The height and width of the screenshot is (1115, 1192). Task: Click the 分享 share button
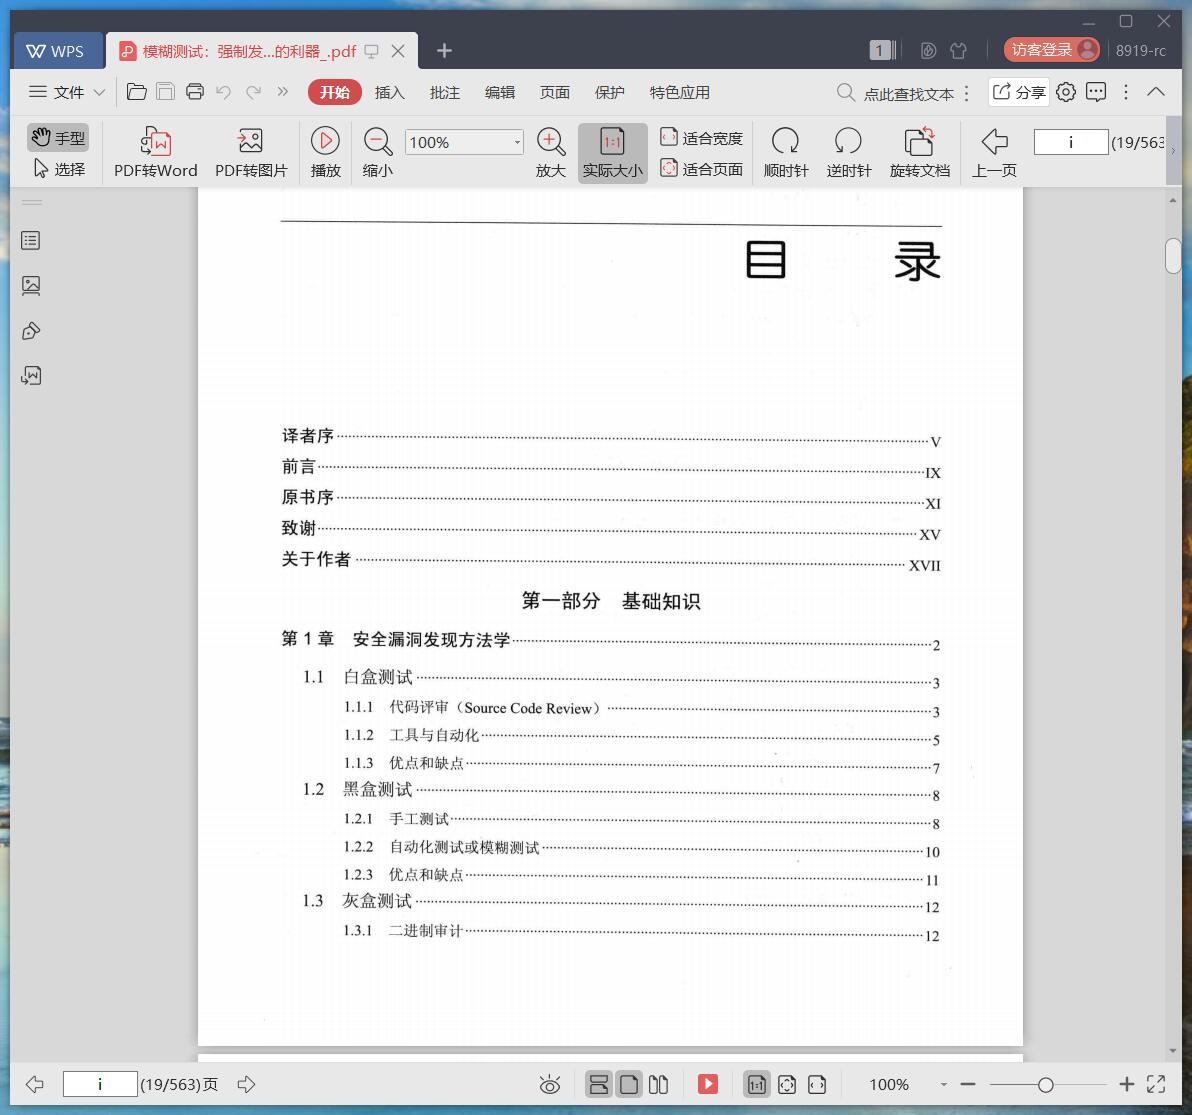1019,92
